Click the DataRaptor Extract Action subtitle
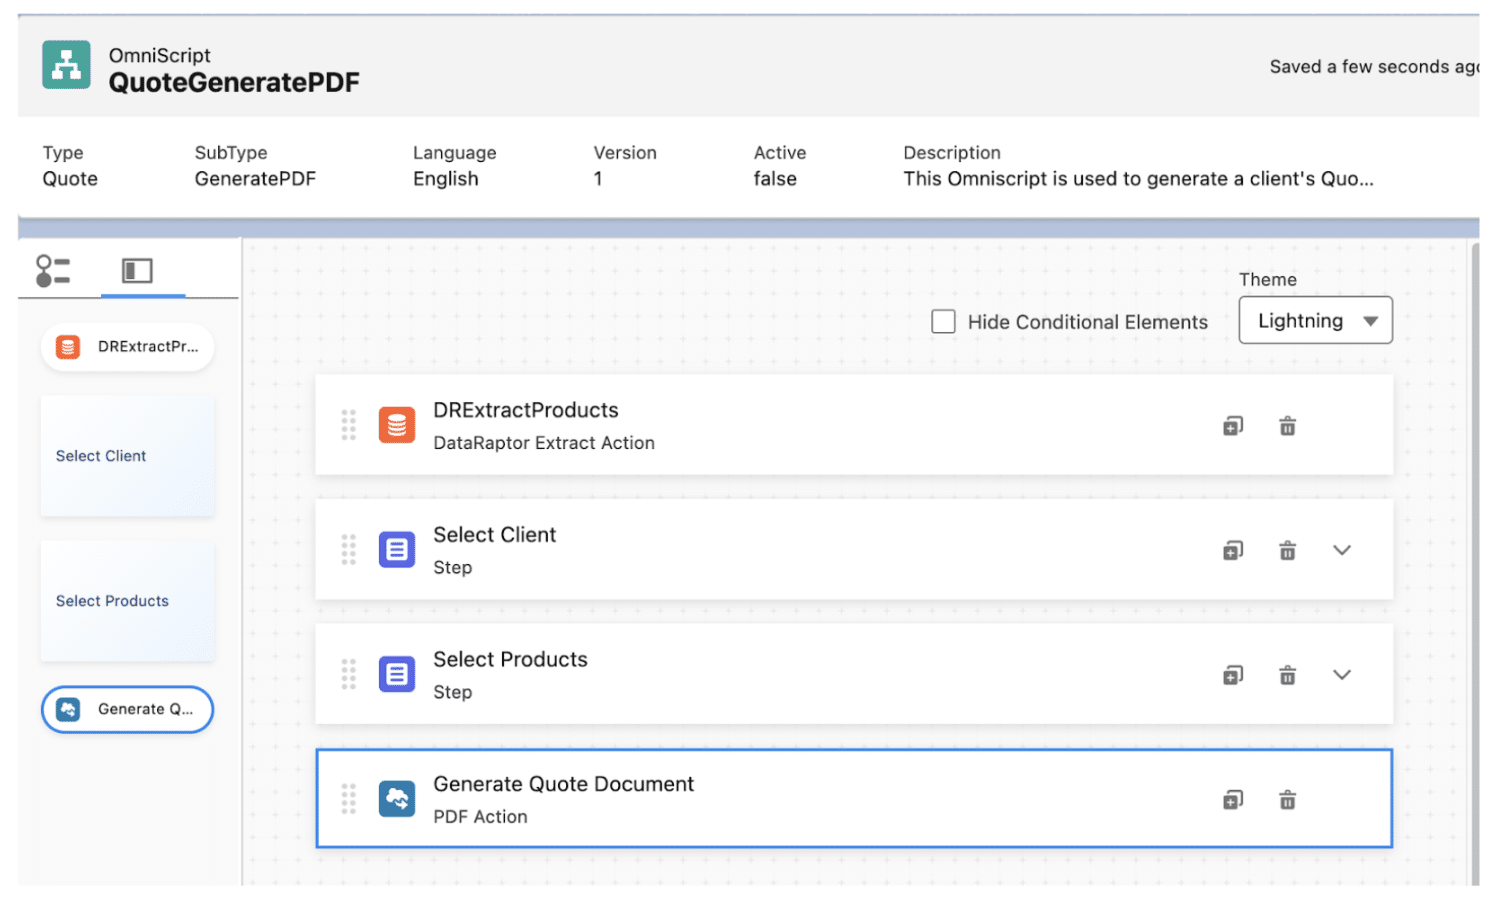Viewport: 1500px width, 908px height. [x=544, y=443]
